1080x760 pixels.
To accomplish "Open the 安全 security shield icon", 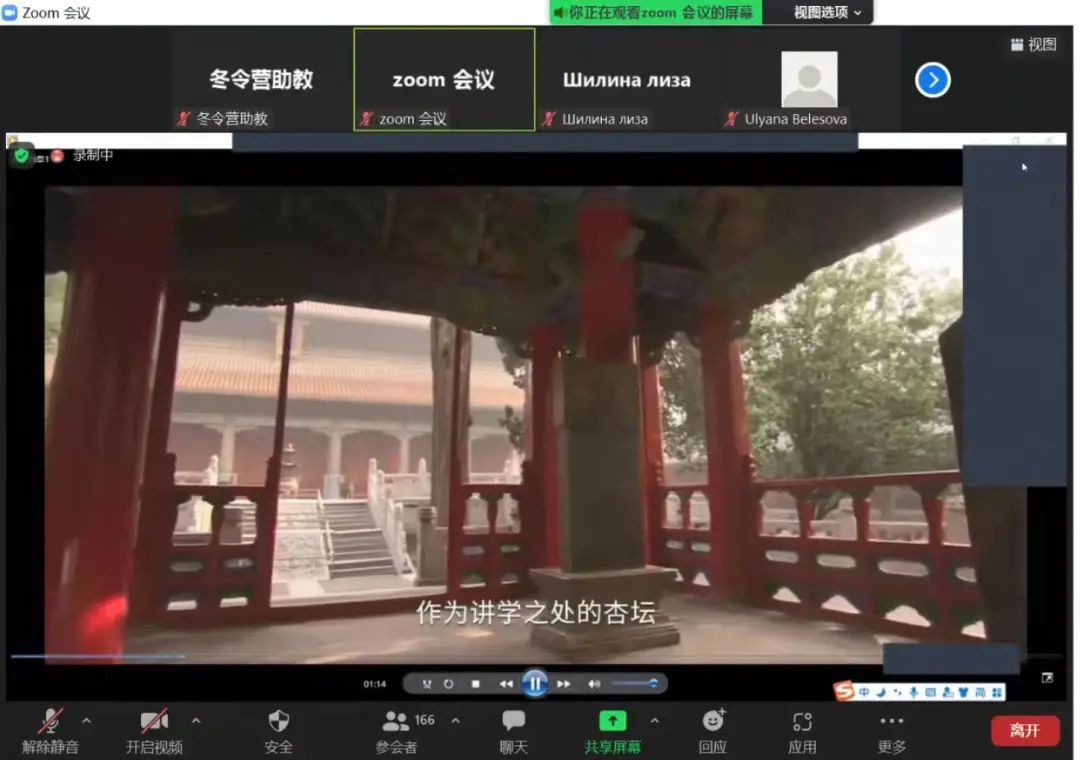I will click(x=278, y=722).
